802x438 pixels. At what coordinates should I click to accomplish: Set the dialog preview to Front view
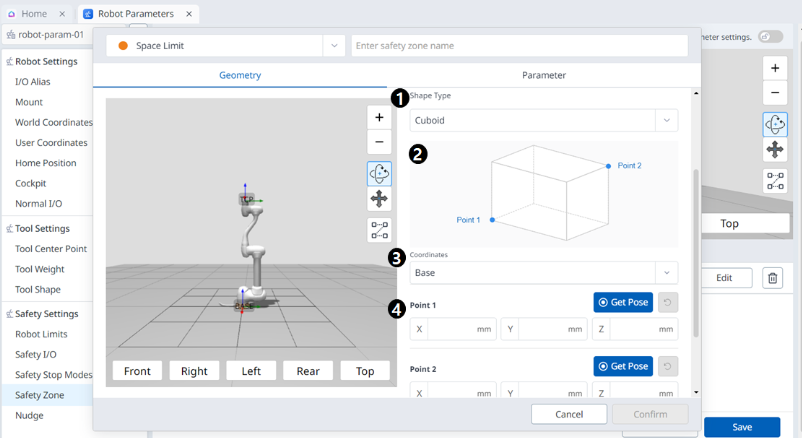[x=137, y=371]
